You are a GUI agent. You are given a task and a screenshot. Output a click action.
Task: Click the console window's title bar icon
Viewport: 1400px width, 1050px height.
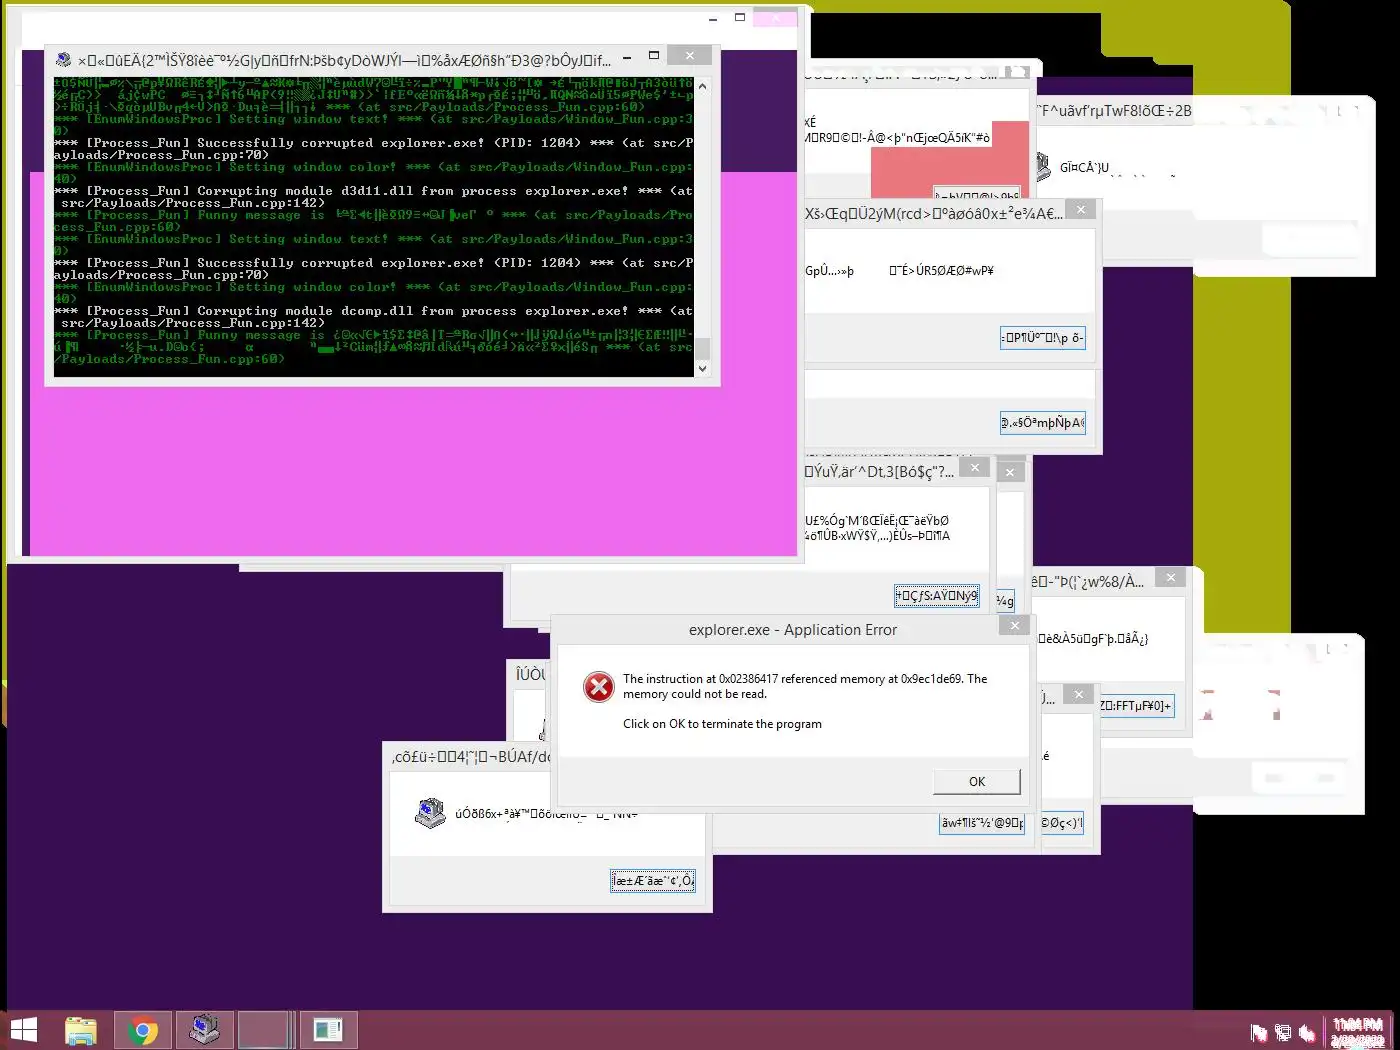[63, 59]
